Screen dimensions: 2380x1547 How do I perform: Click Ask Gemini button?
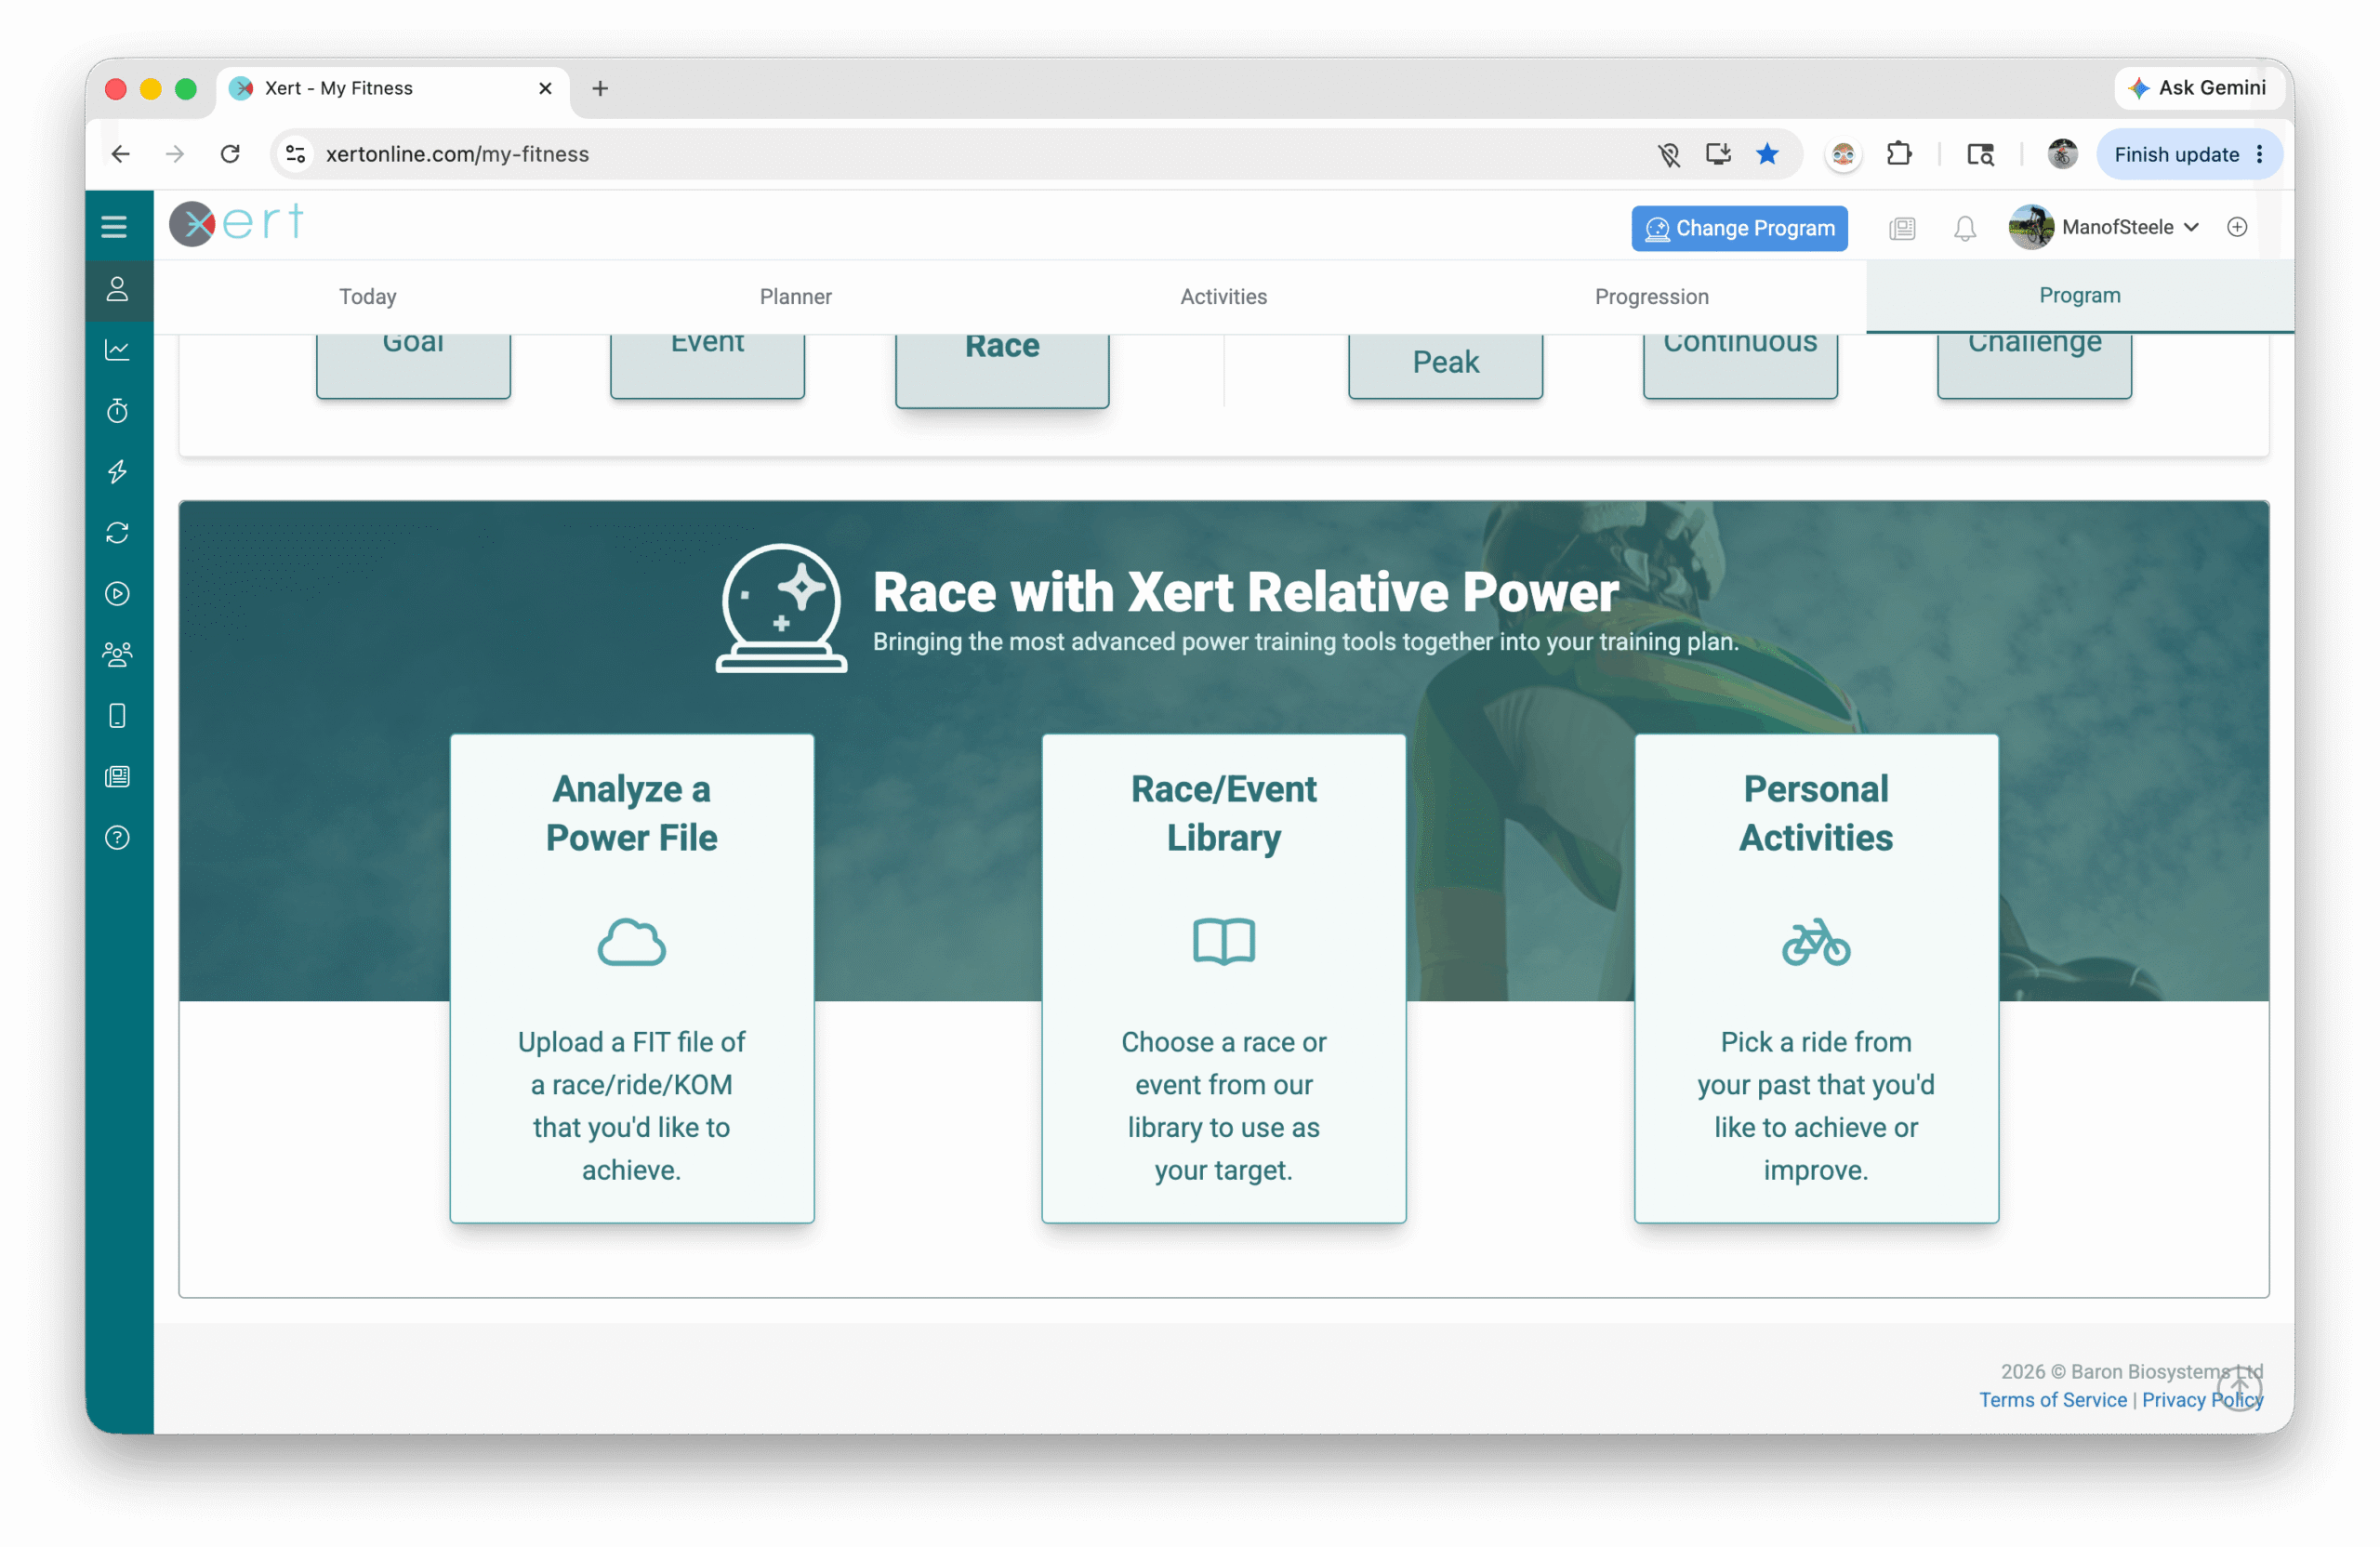(2196, 88)
